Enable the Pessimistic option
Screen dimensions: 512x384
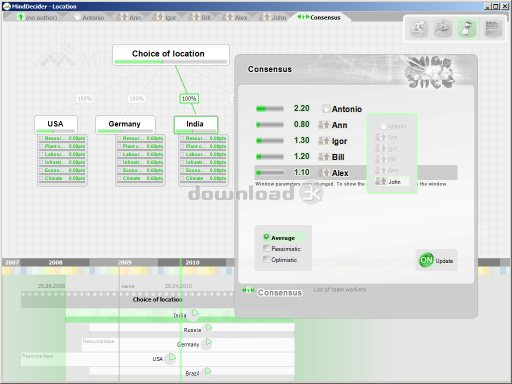coord(266,248)
